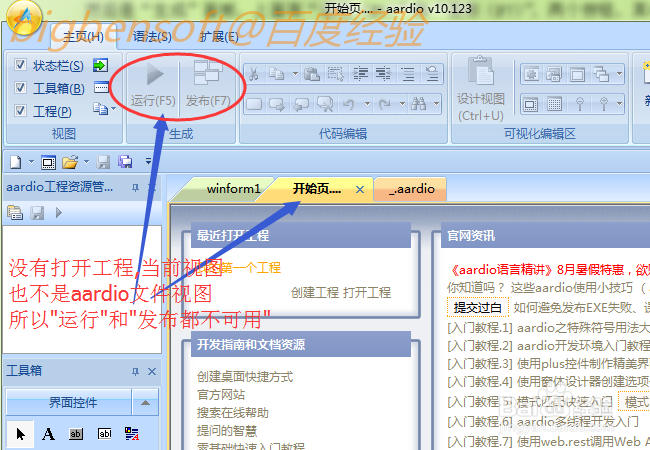This screenshot has width=650, height=450.
Task: Switch to the 扩展(E) ribbon tab
Action: 219,36
